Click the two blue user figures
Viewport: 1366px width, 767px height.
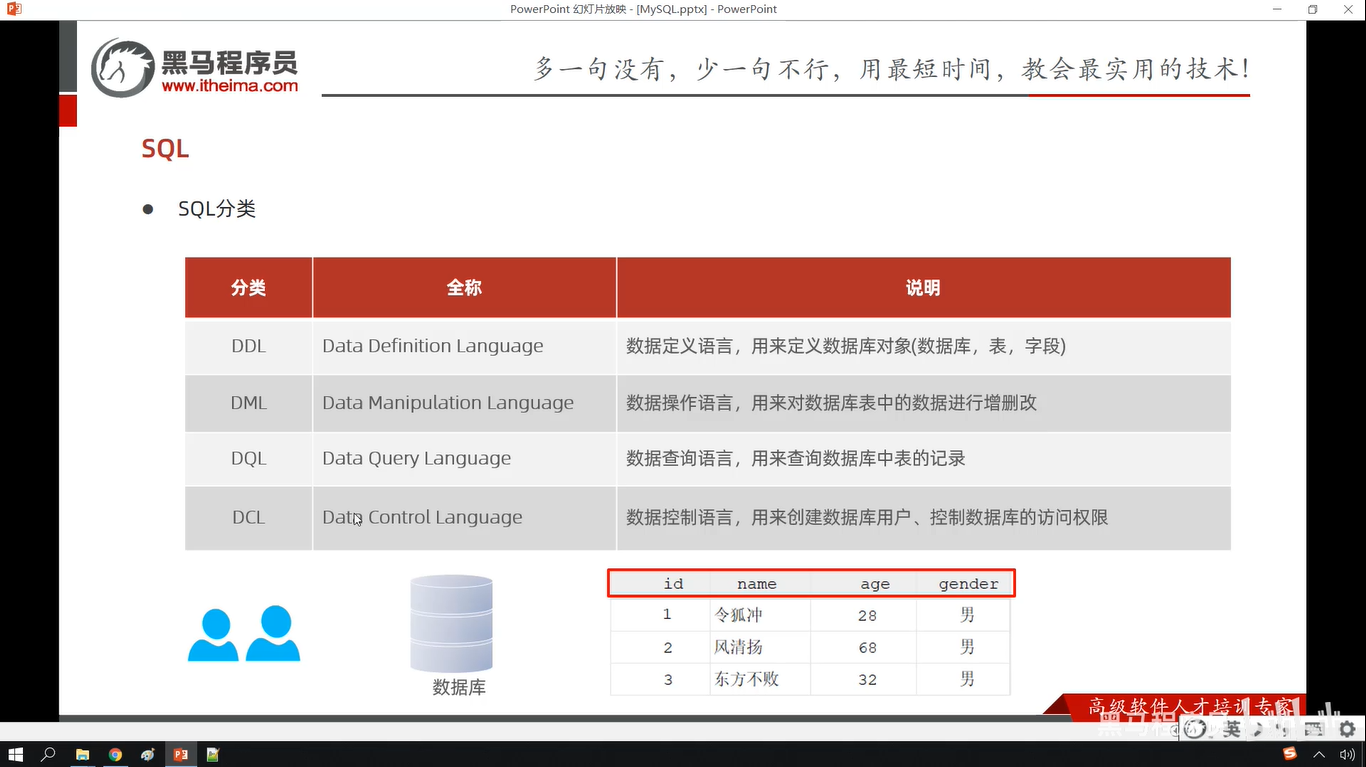[x=244, y=633]
